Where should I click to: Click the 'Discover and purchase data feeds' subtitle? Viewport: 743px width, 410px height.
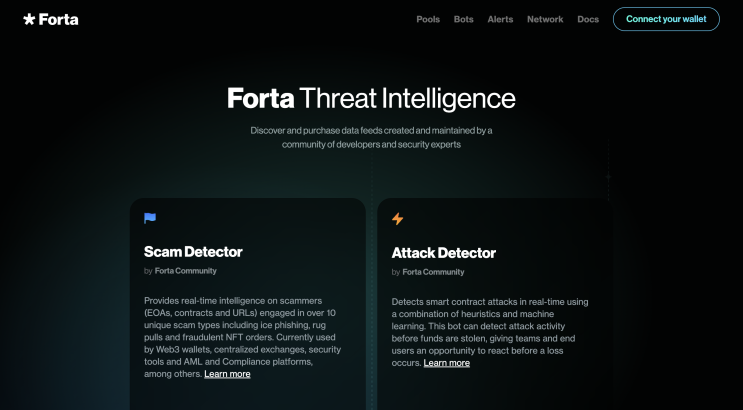(x=371, y=137)
